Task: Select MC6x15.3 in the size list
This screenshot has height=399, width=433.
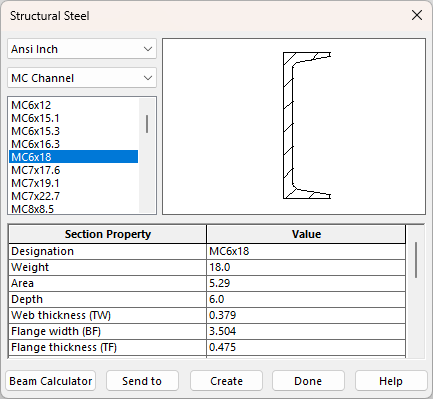Action: [73, 131]
